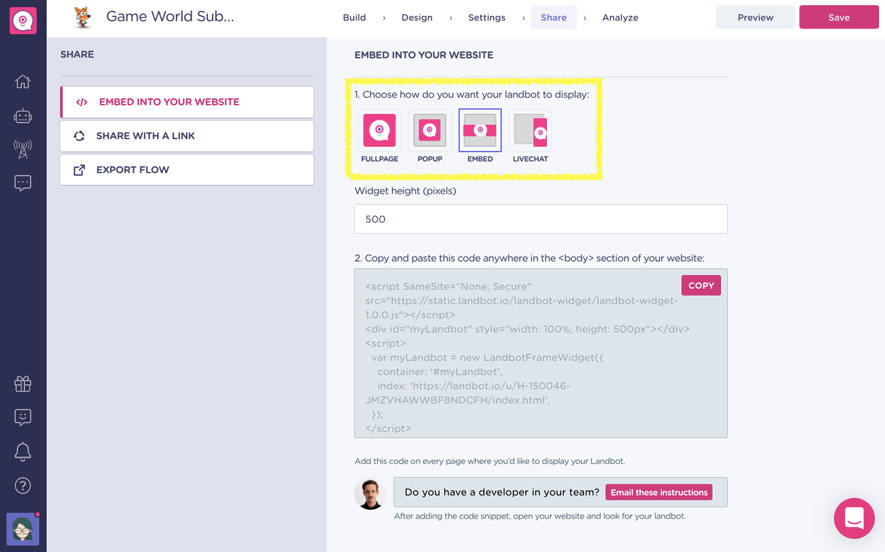Open Share With A Link section
Viewport: 885px width, 552px height.
coord(187,136)
